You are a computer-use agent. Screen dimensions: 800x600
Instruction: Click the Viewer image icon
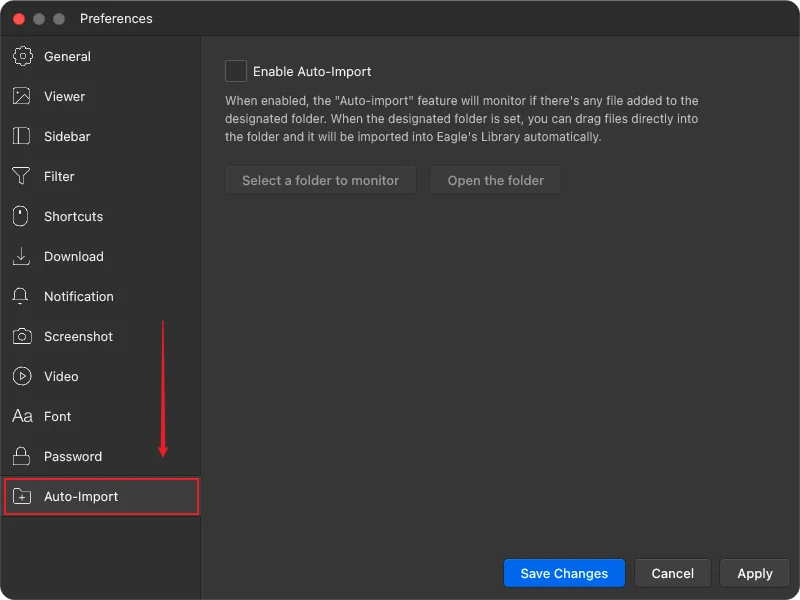click(21, 96)
